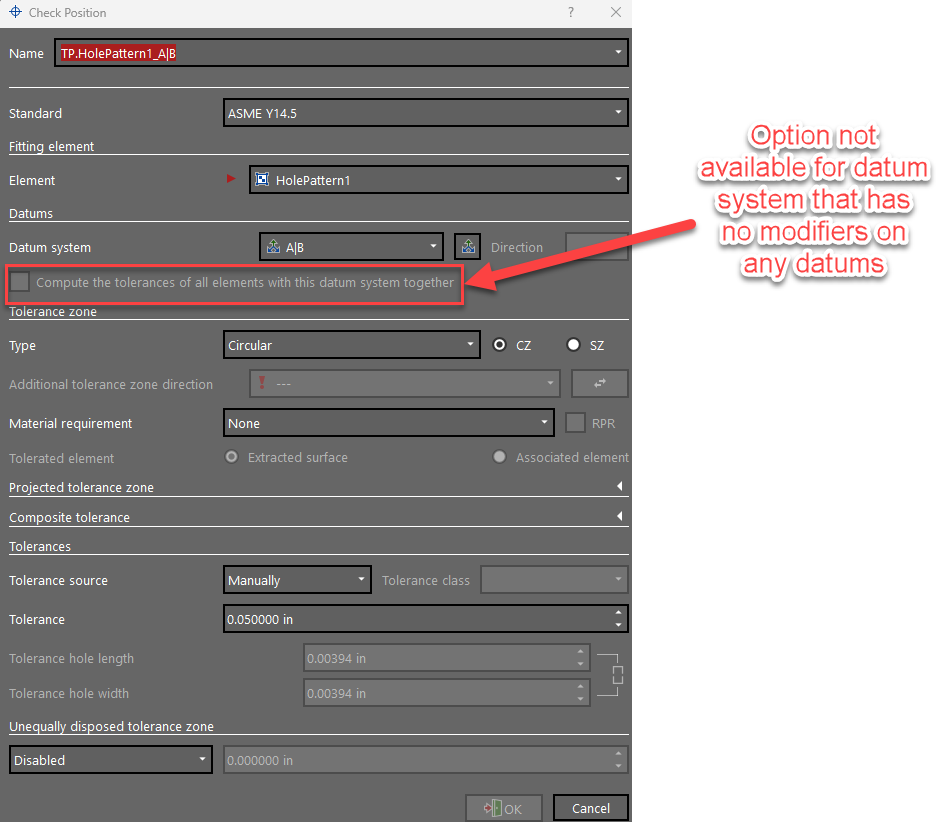Click the HolePattern1 element icon
Screen dimensions: 936x822
[262, 179]
